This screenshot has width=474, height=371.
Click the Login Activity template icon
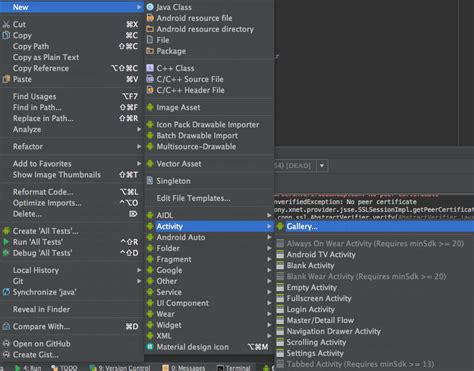280,309
